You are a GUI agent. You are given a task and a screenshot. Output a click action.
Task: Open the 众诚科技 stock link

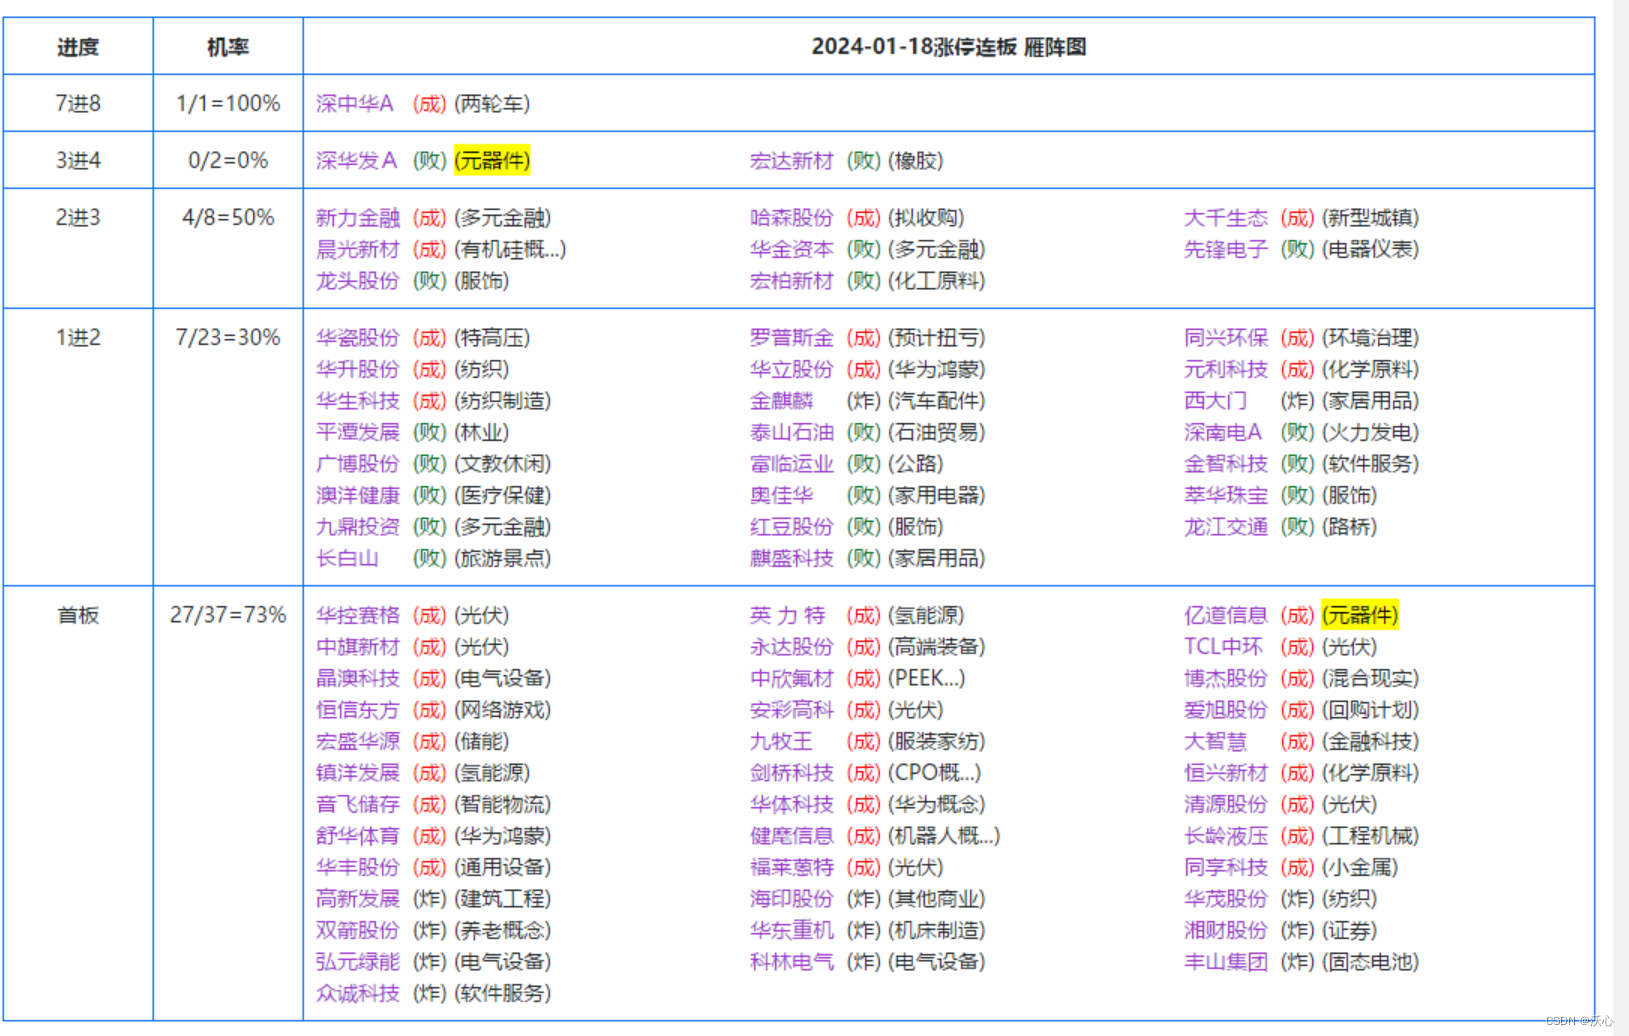pyautogui.click(x=358, y=993)
